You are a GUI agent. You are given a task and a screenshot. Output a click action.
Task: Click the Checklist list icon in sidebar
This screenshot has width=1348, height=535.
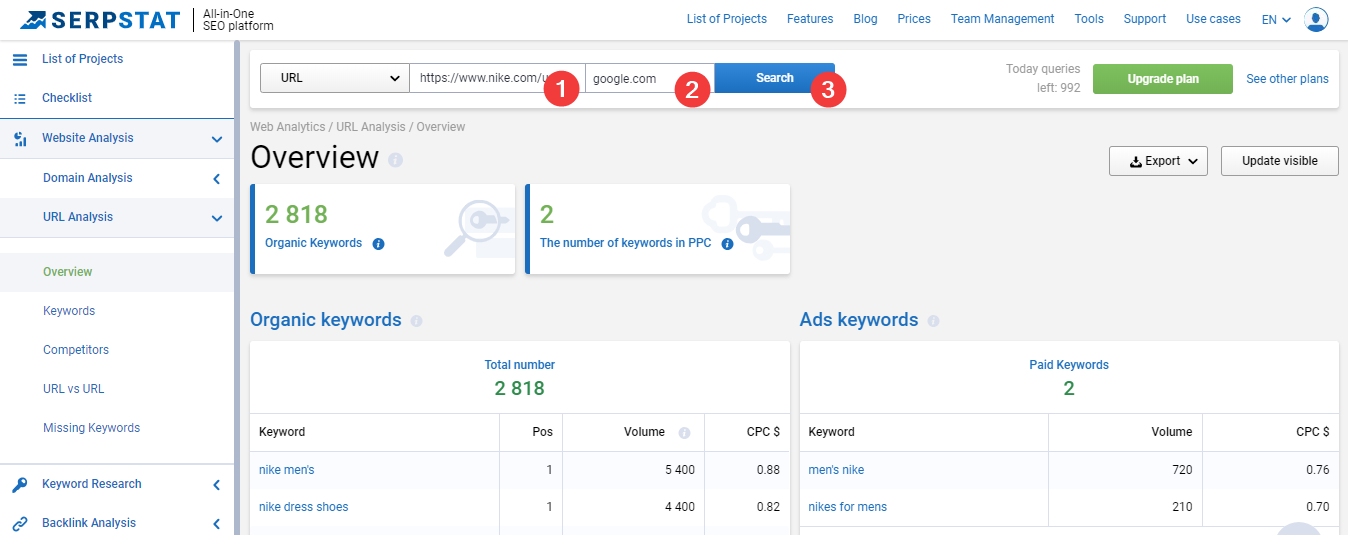pos(20,98)
